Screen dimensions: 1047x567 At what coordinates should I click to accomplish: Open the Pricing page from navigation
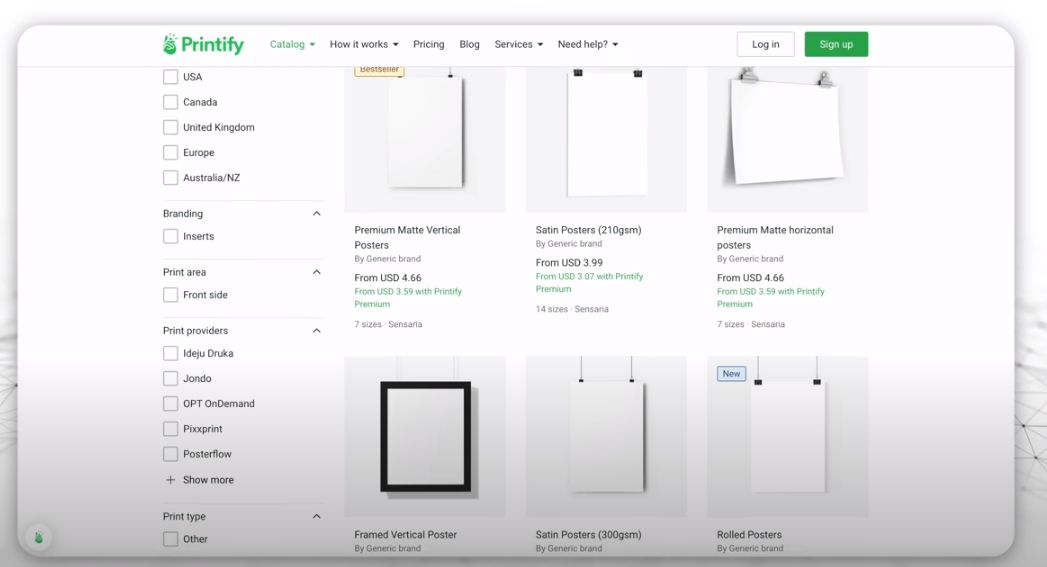(428, 44)
